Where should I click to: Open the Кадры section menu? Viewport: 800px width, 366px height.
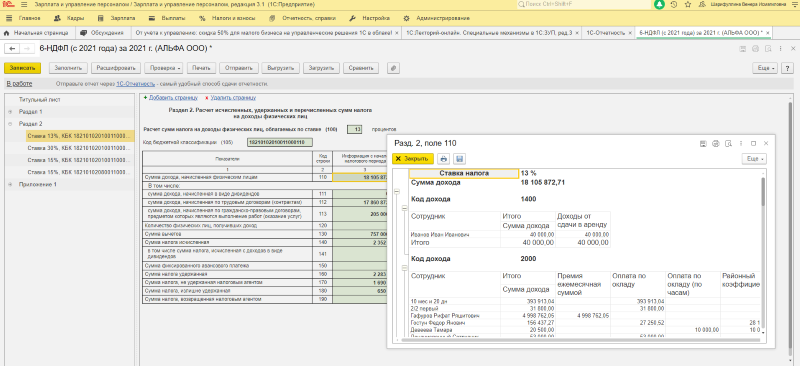pyautogui.click(x=70, y=18)
